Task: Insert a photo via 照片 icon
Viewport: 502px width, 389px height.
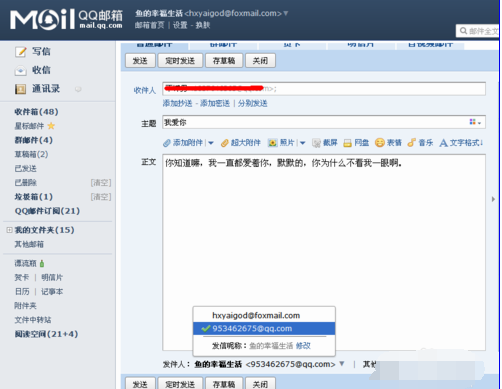Action: click(x=273, y=143)
